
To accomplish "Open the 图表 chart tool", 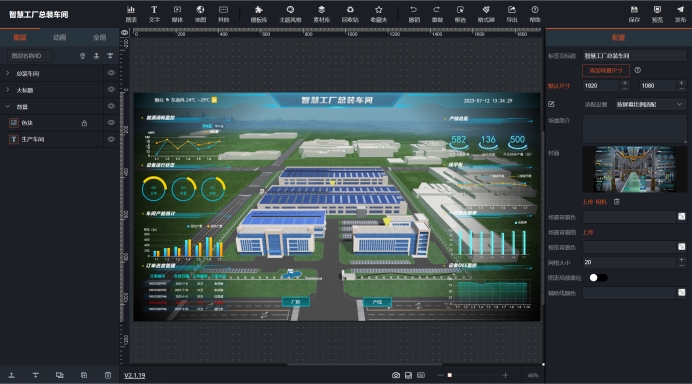I will coord(131,14).
